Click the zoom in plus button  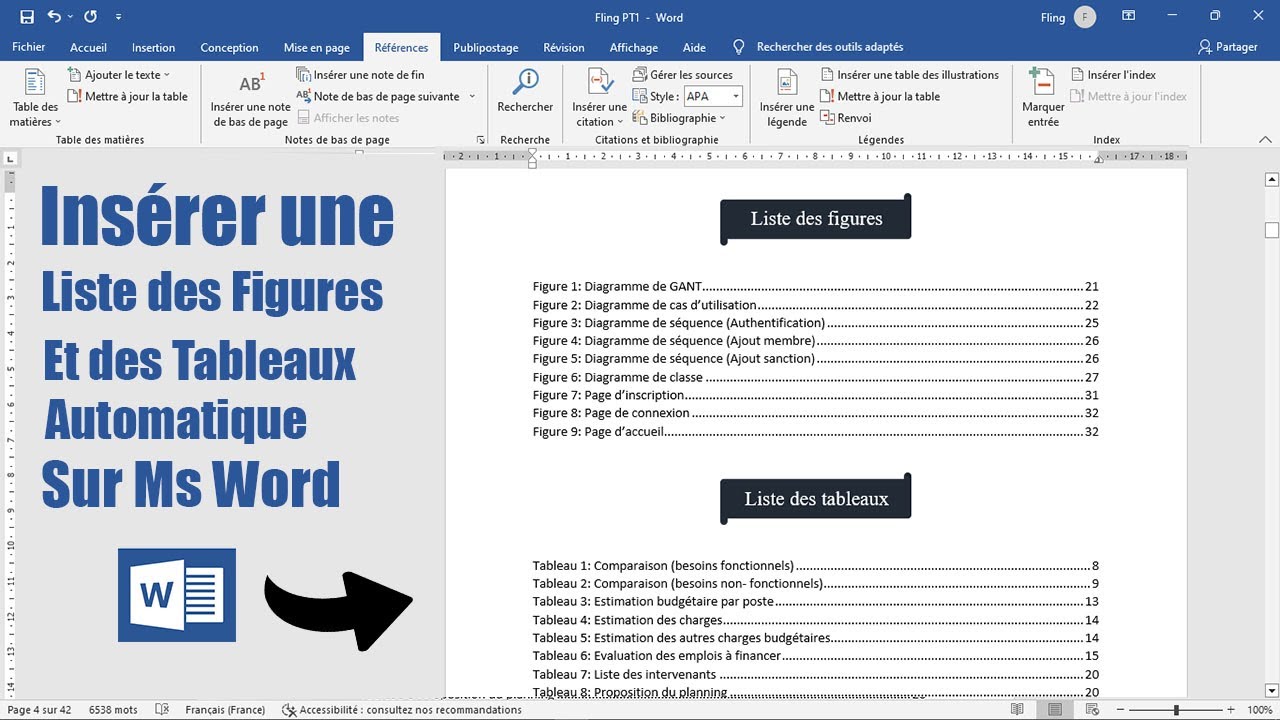click(x=1231, y=710)
